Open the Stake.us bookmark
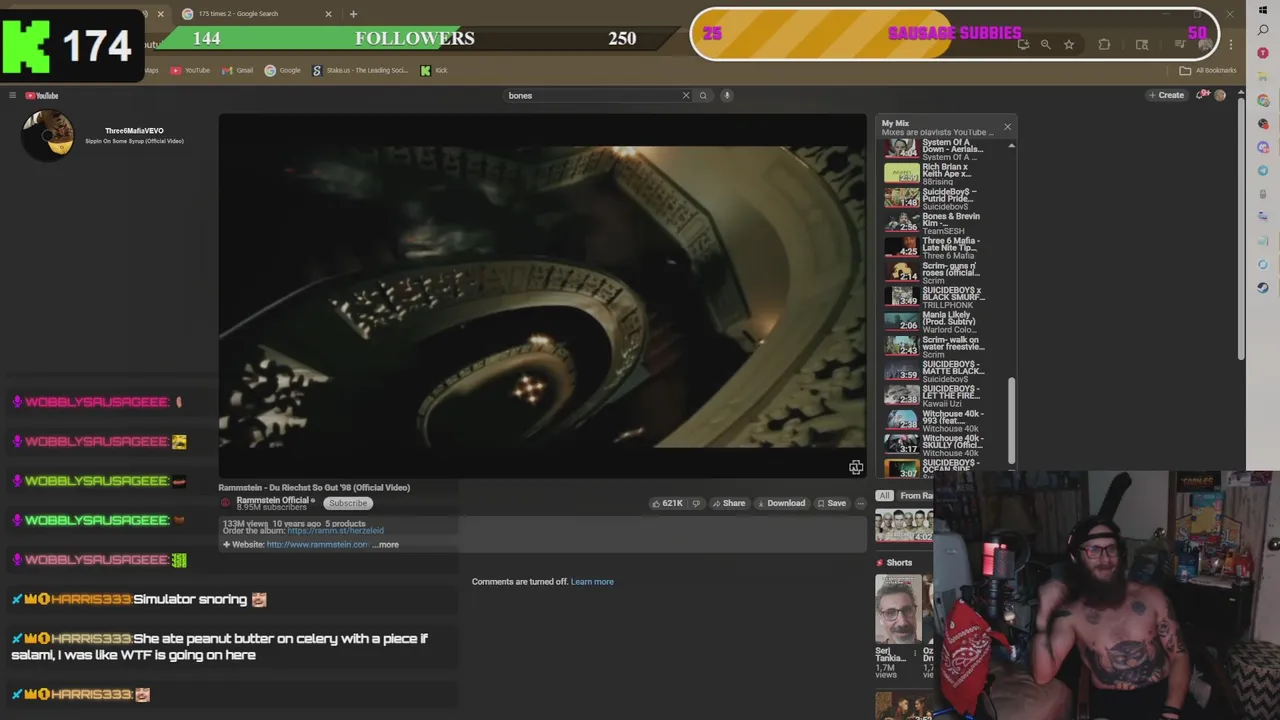 point(360,70)
